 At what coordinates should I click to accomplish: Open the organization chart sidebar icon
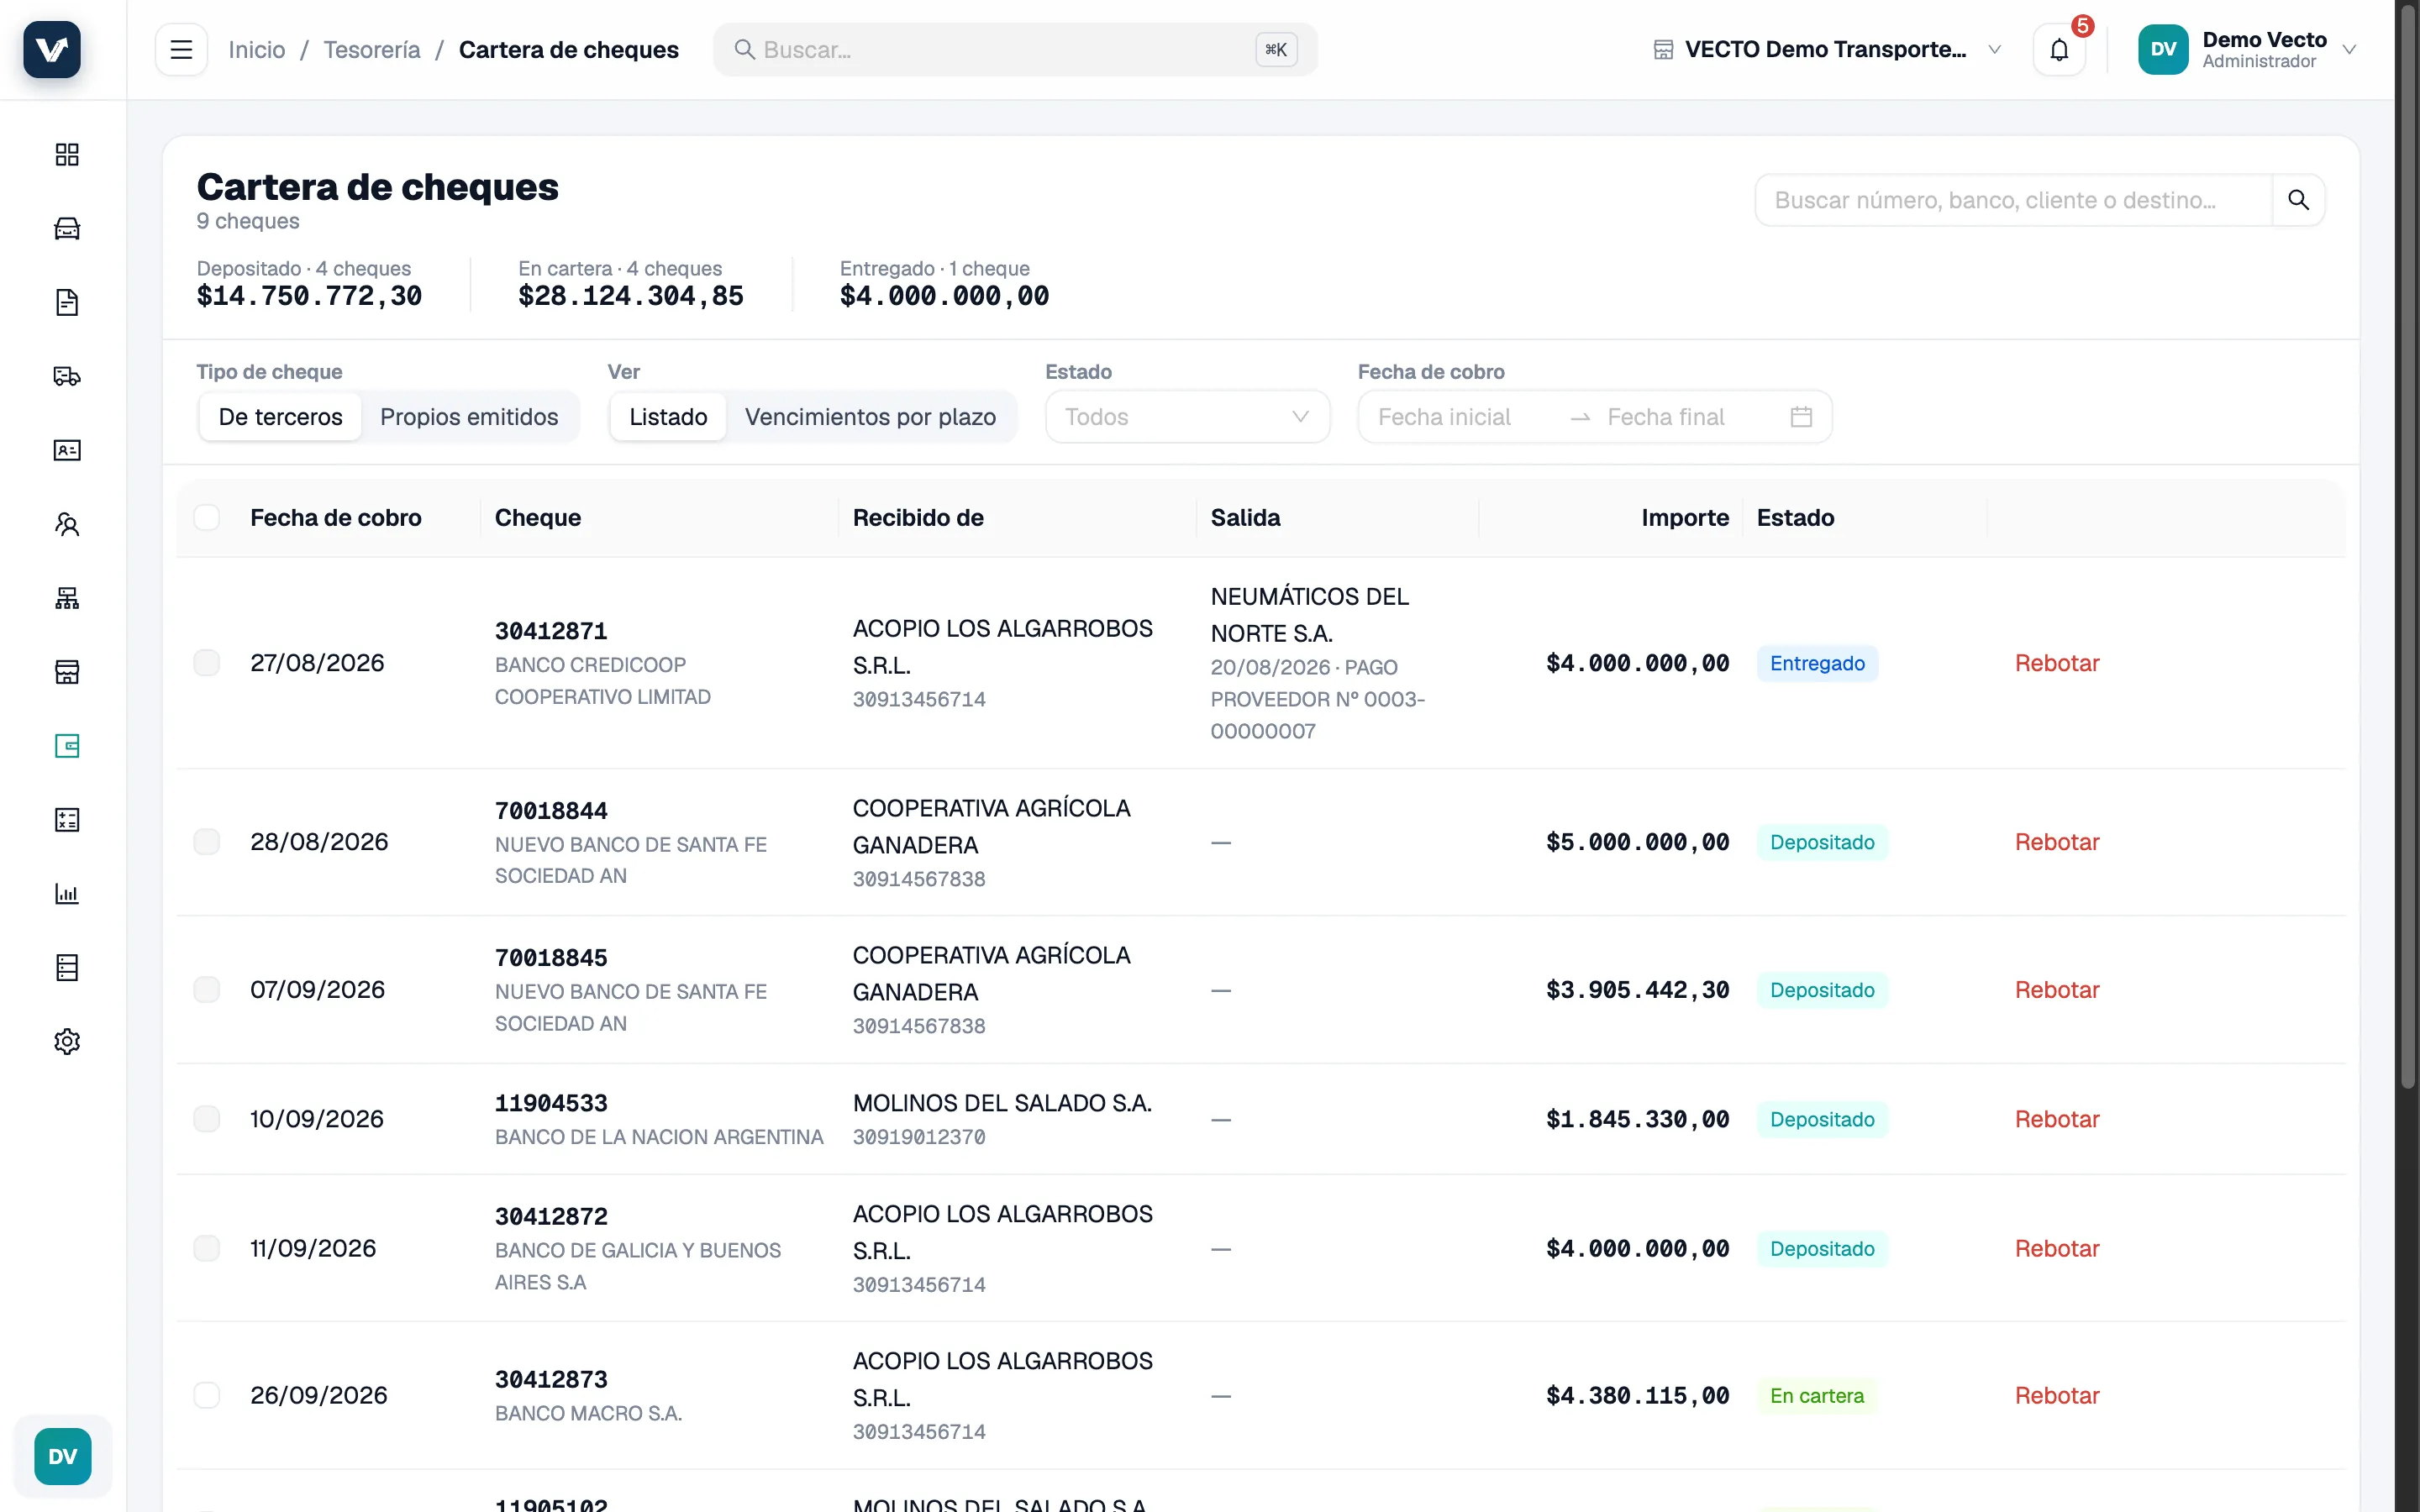(x=67, y=598)
